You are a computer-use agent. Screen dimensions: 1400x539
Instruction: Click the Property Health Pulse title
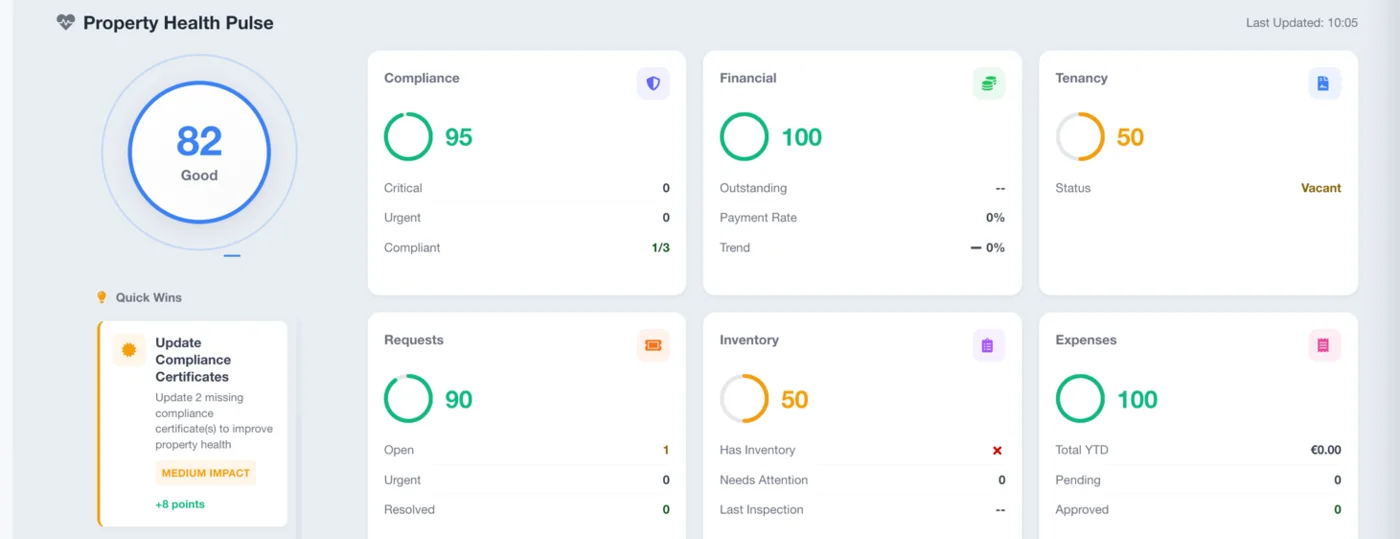point(178,22)
